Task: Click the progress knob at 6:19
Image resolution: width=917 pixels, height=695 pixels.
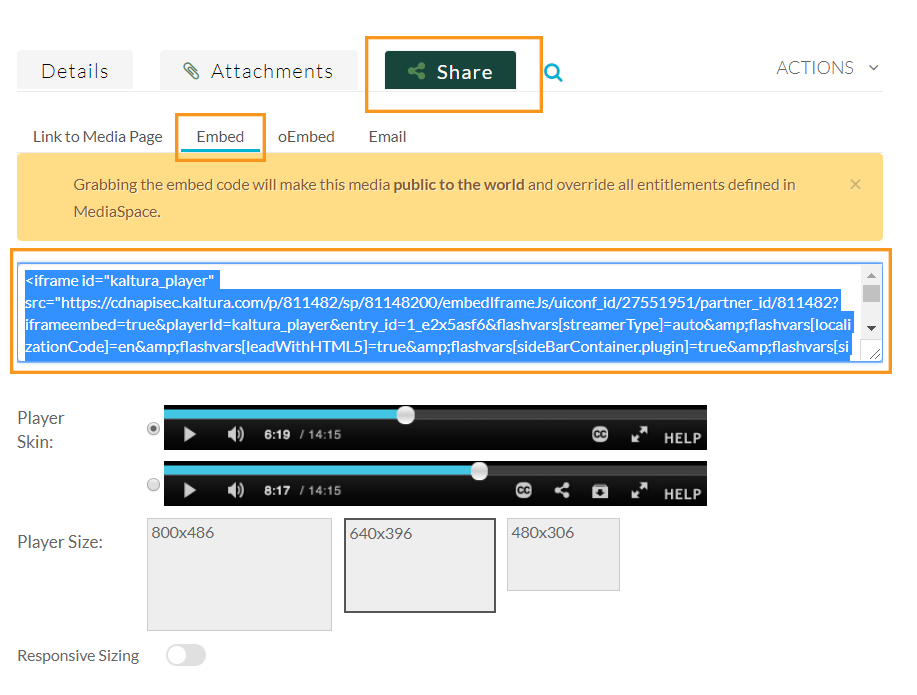Action: point(405,415)
